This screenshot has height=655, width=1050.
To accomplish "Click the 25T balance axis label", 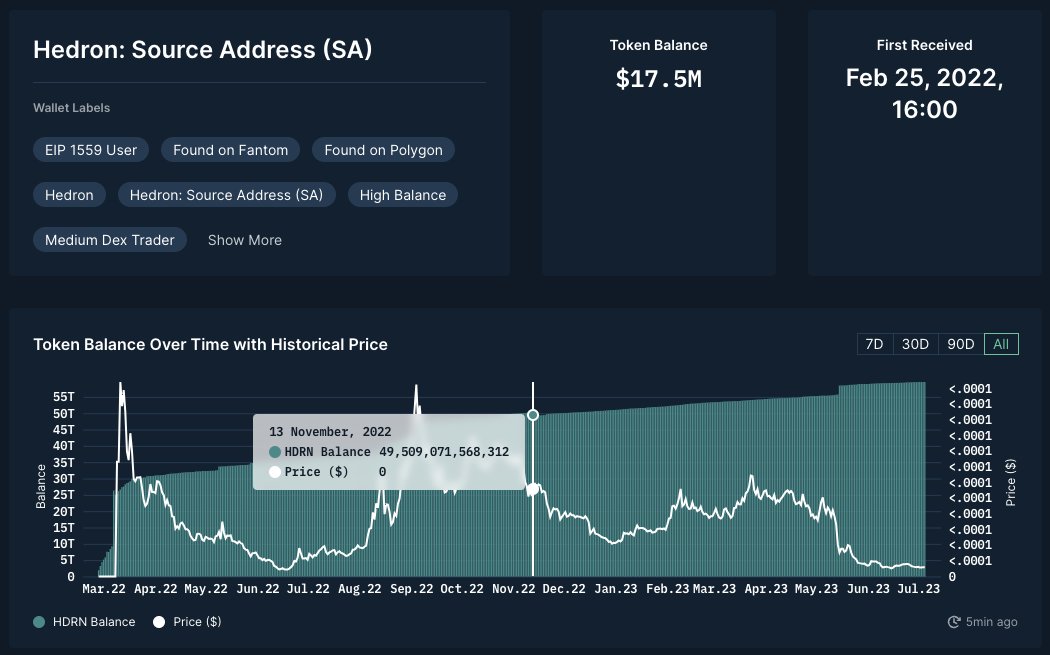I will [64, 495].
